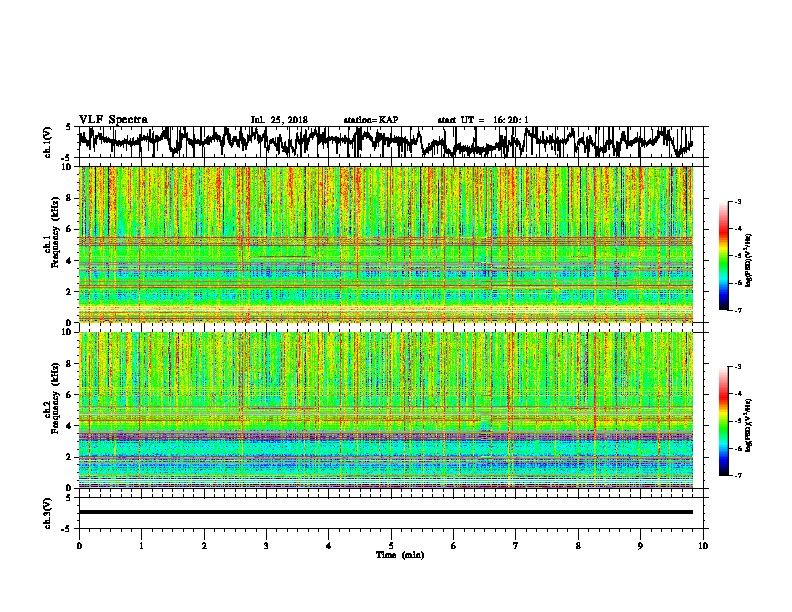This screenshot has width=792, height=612.
Task: Select the "Time (min)" axis title
Action: [x=400, y=555]
